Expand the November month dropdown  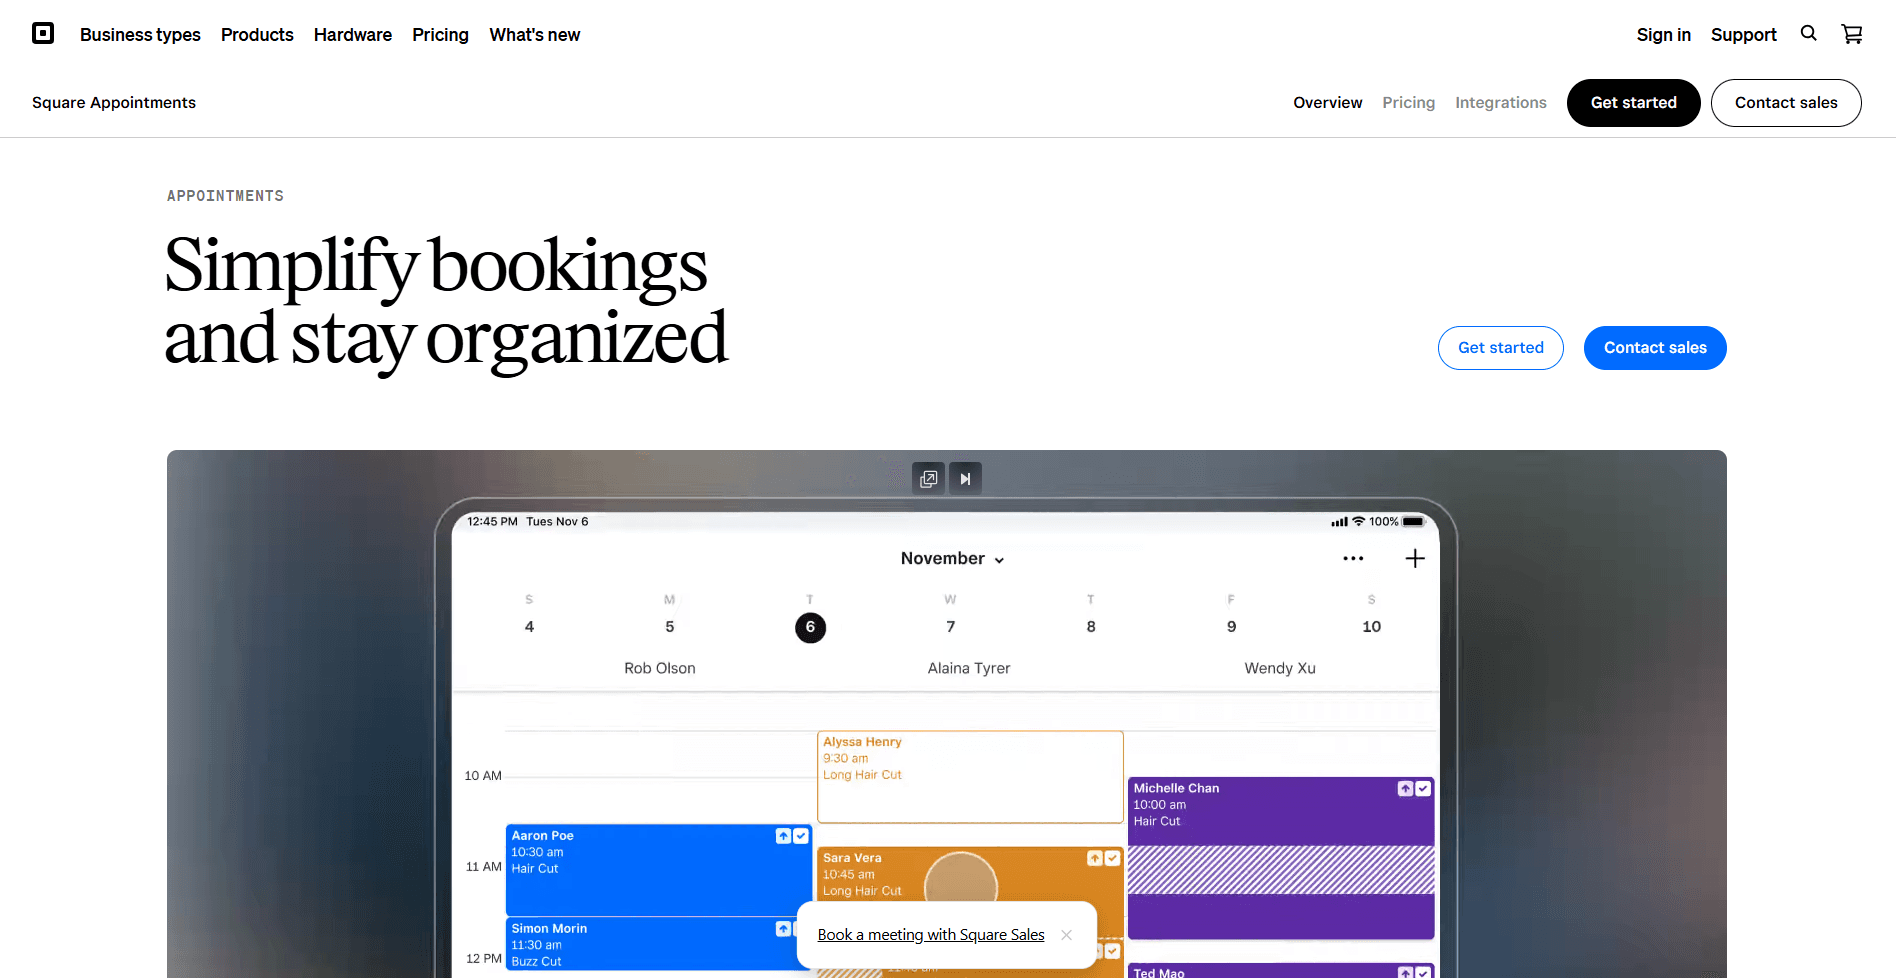coord(952,558)
